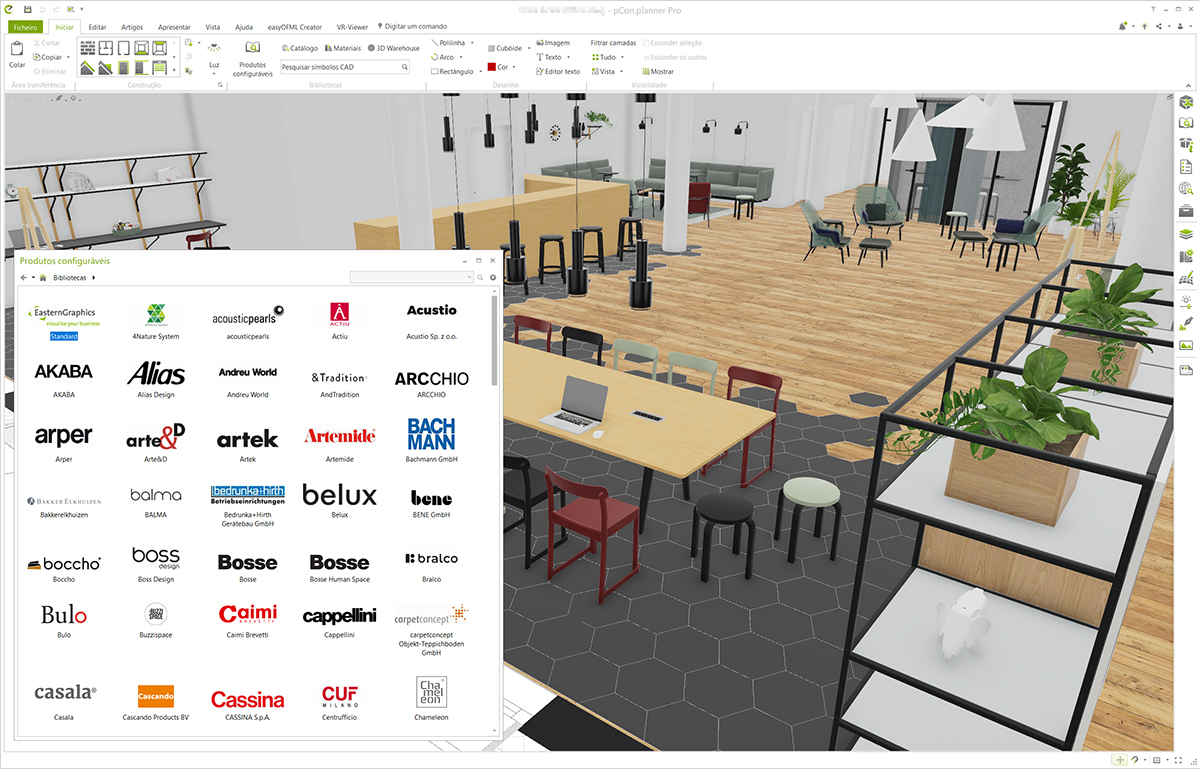Click the catalog search icon in right sidebar

[x=1186, y=123]
